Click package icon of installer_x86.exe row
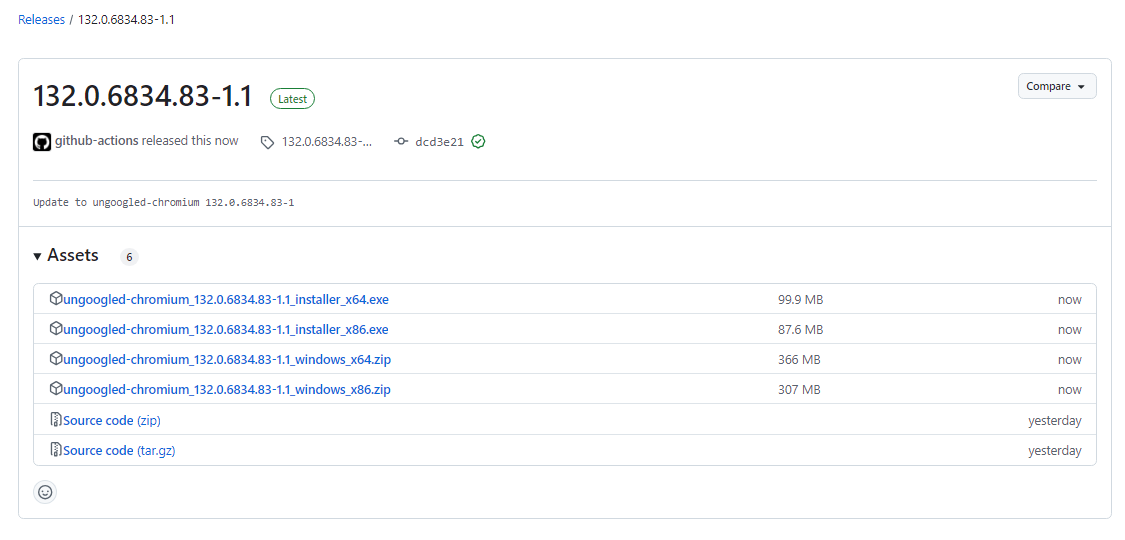 tap(55, 329)
